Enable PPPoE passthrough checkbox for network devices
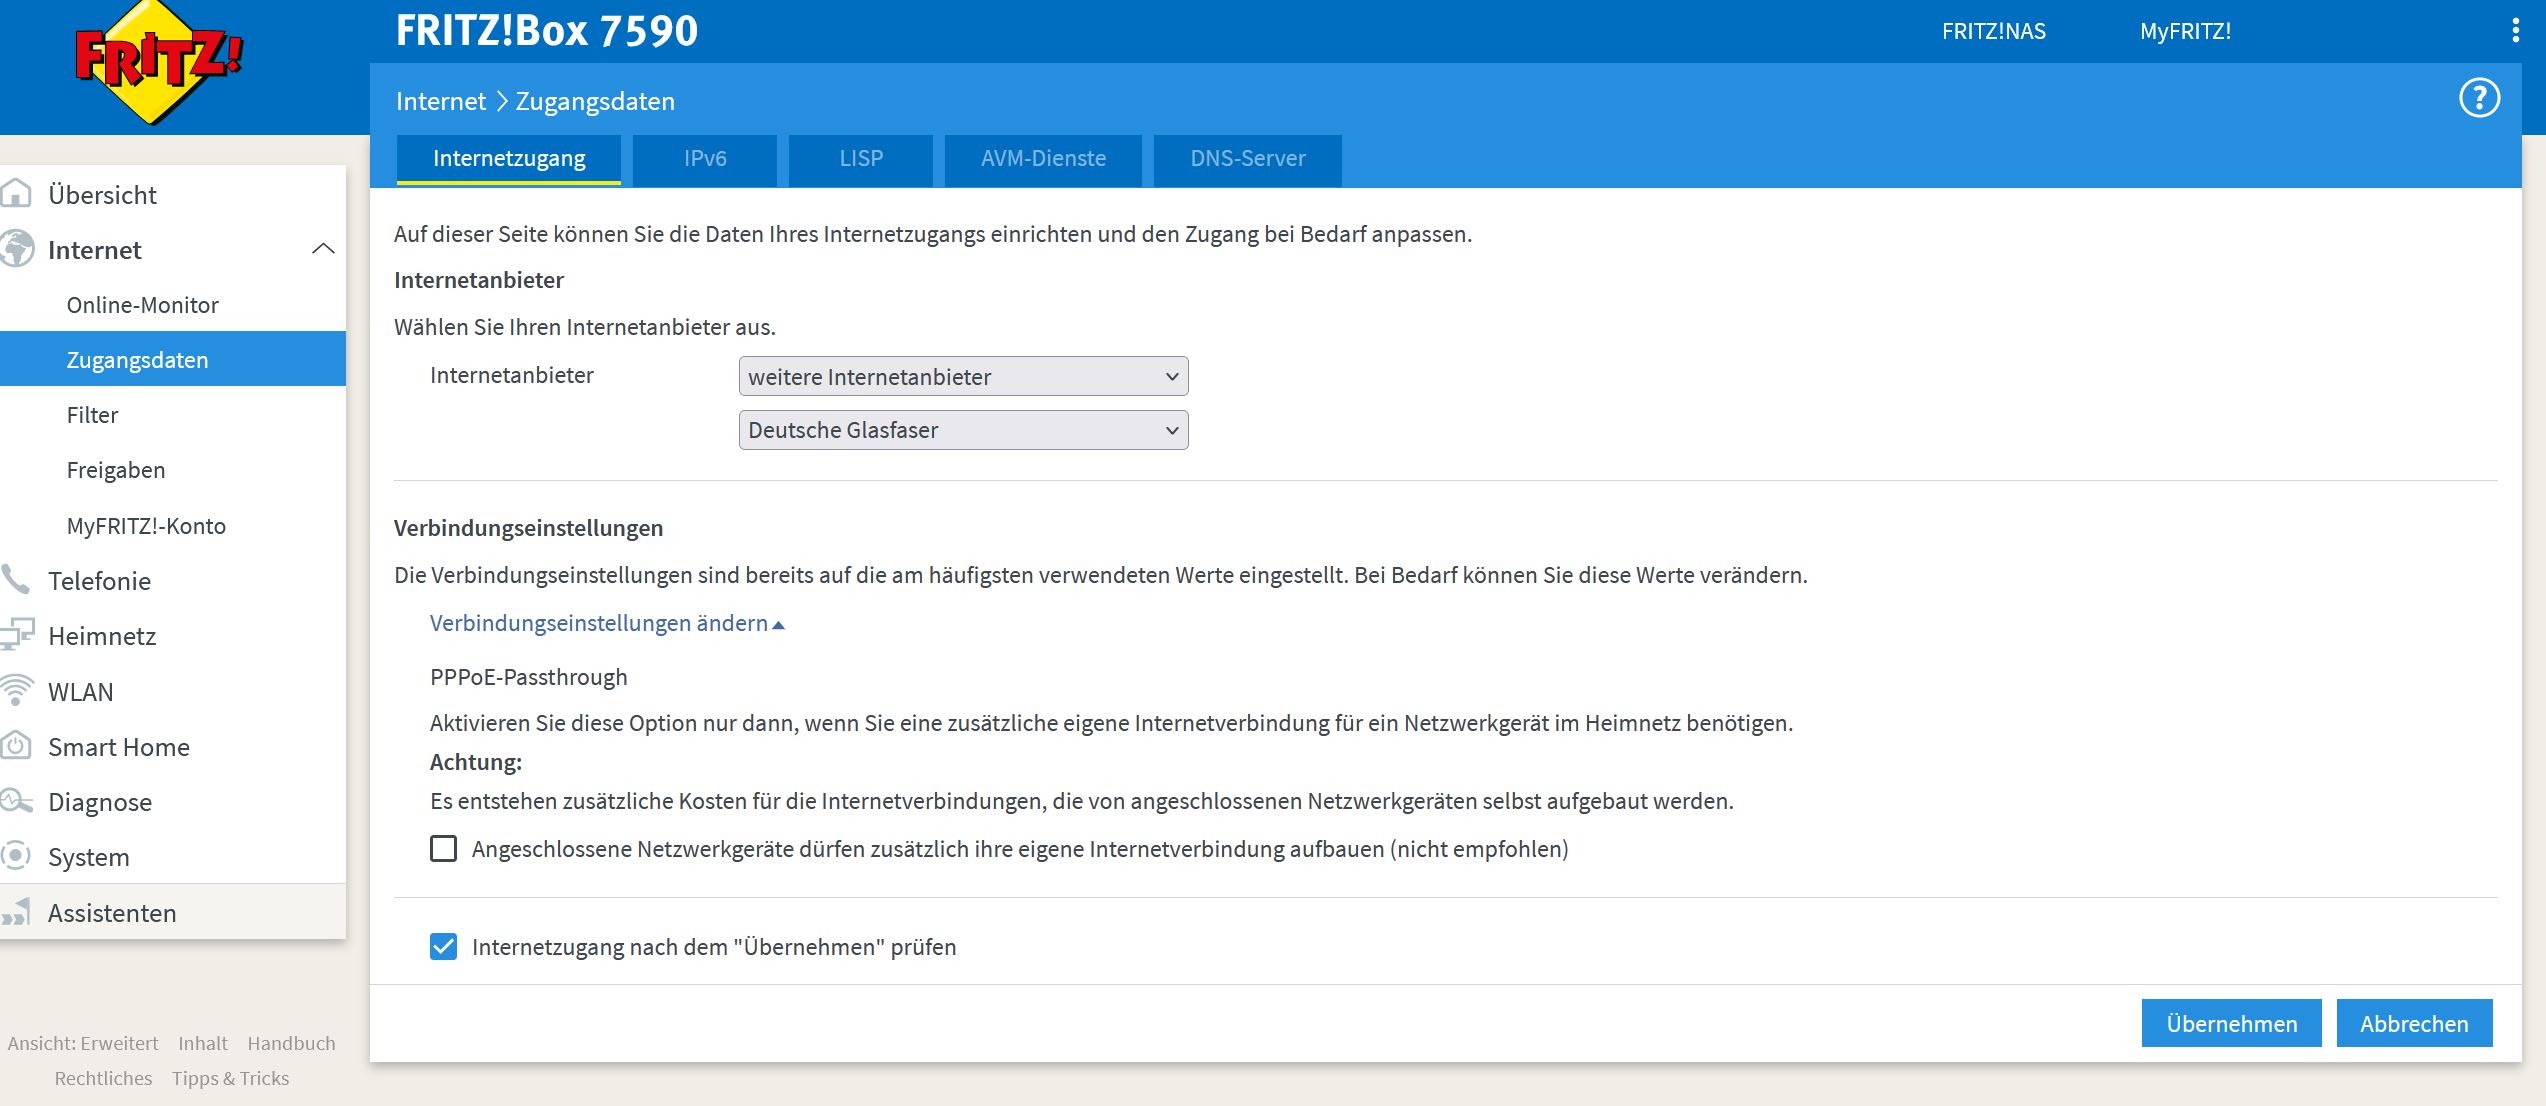Image resolution: width=2546 pixels, height=1106 pixels. pyautogui.click(x=443, y=849)
